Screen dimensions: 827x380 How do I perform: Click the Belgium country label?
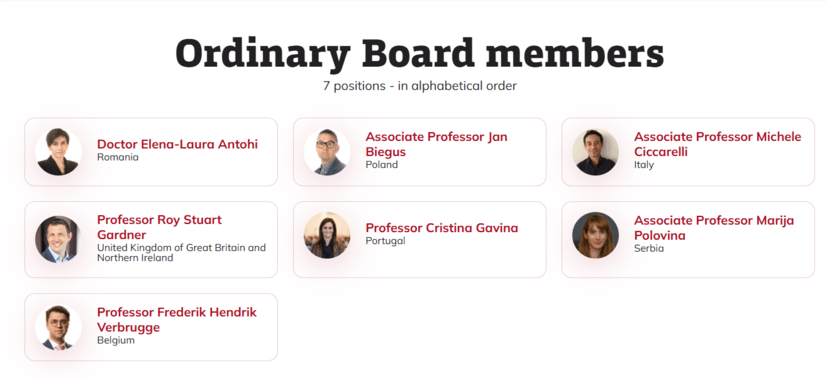pyautogui.click(x=116, y=340)
